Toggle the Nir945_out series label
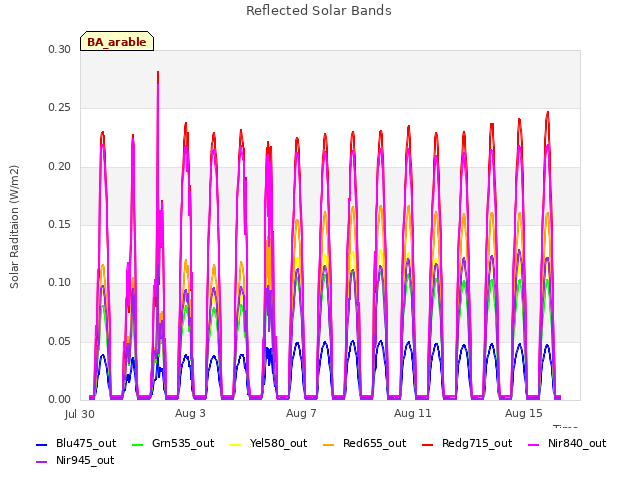Screen dimensions: 640x480 coord(85,460)
